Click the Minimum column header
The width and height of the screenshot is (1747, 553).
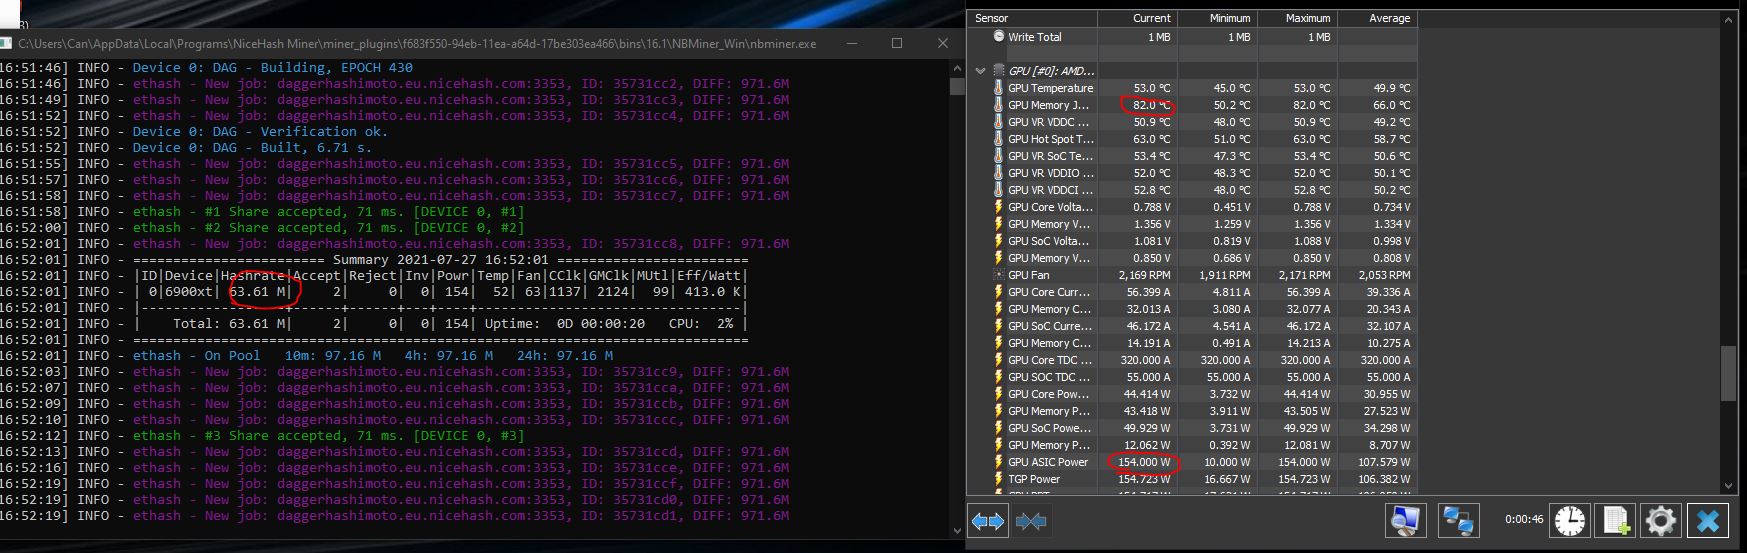1216,18
